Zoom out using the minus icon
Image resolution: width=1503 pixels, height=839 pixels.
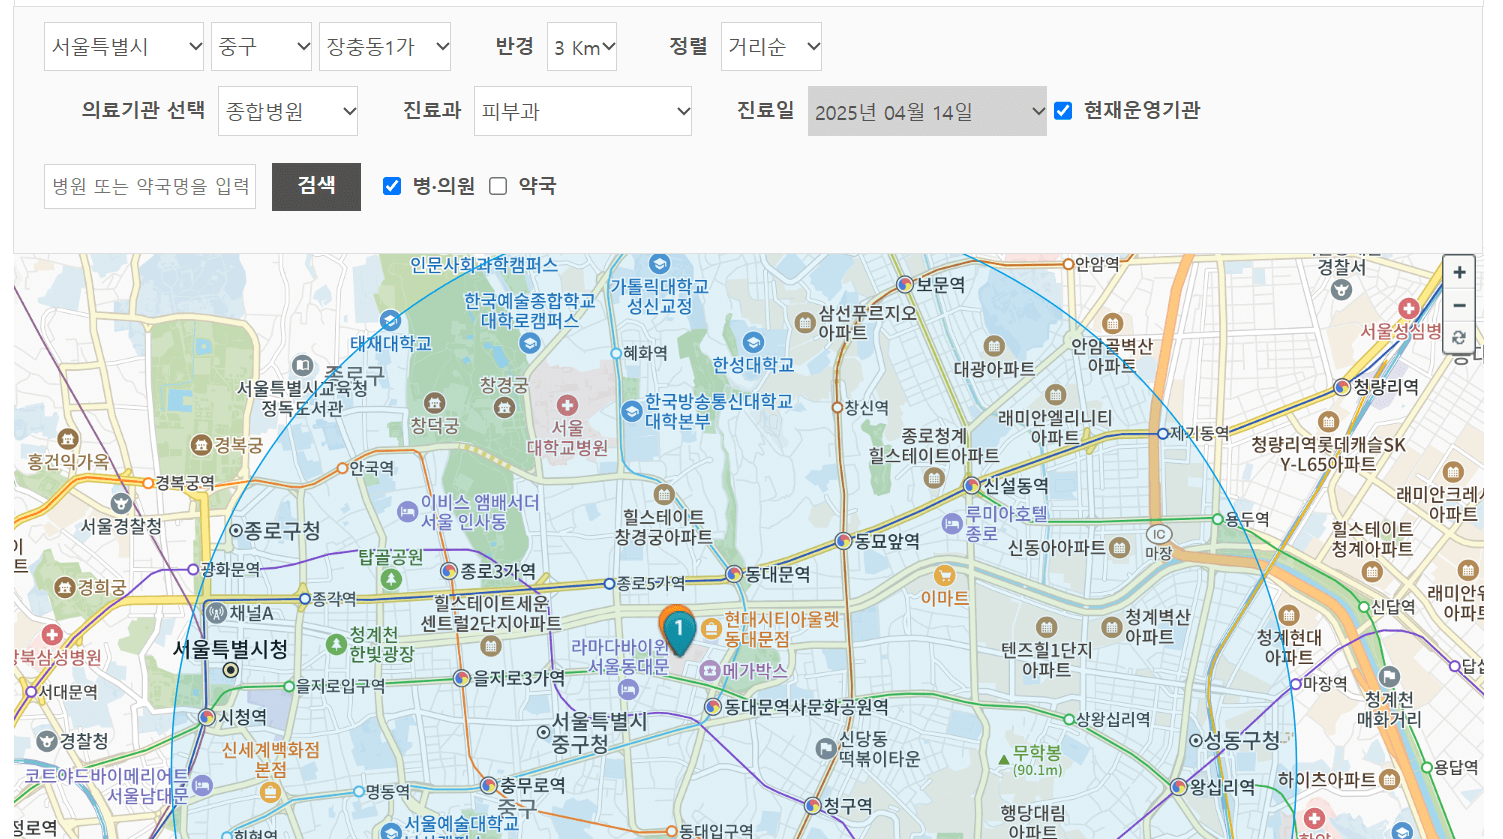[1459, 305]
